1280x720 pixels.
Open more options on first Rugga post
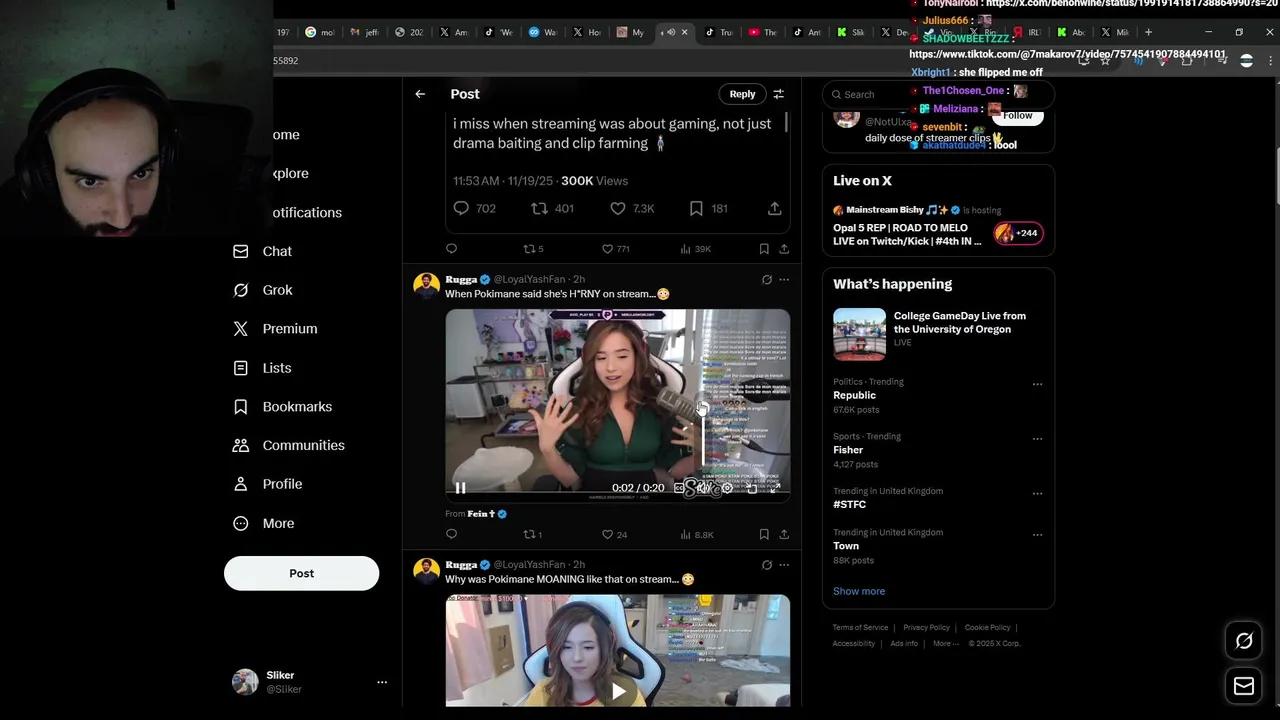pyautogui.click(x=784, y=280)
